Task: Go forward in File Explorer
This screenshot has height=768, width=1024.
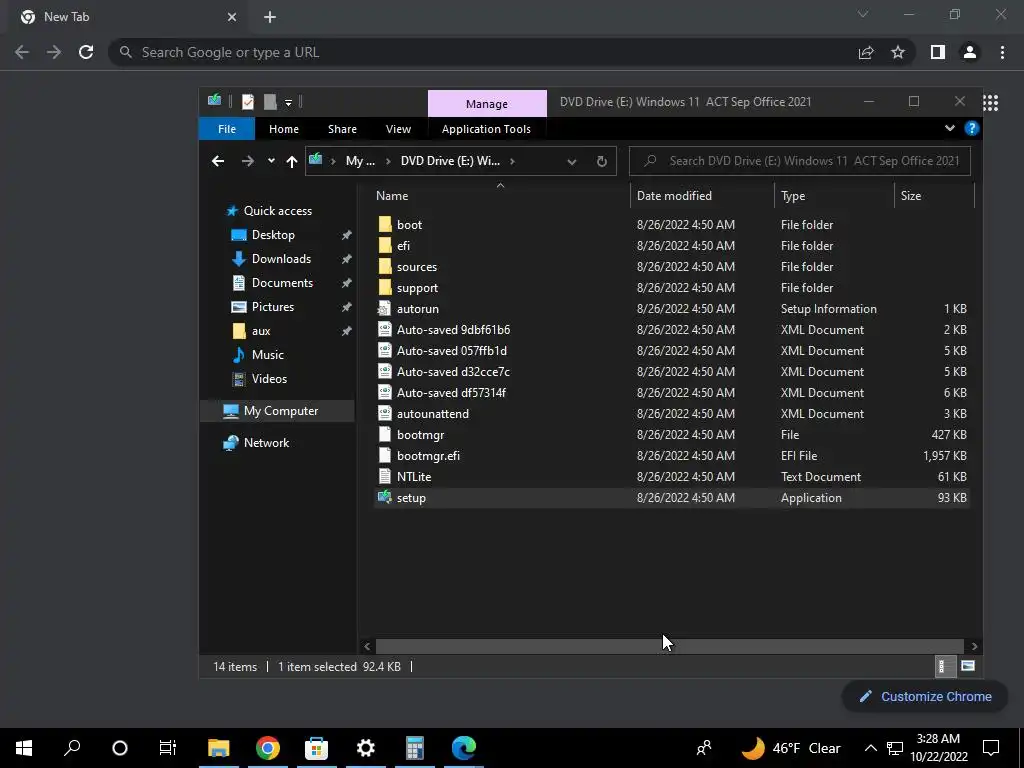Action: 248,161
